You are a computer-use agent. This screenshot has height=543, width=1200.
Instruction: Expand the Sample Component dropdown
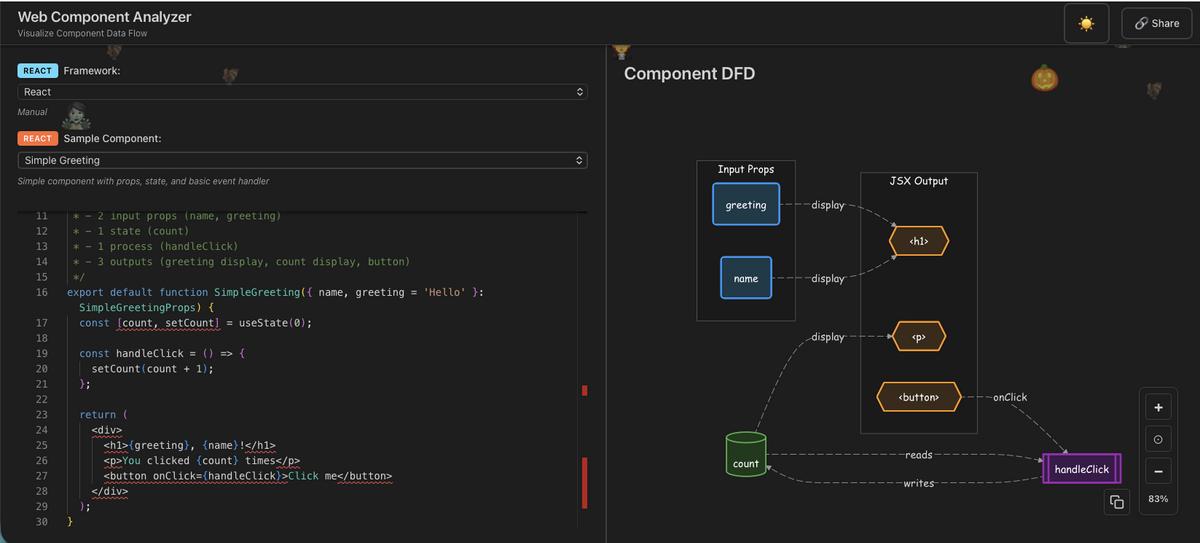click(302, 160)
